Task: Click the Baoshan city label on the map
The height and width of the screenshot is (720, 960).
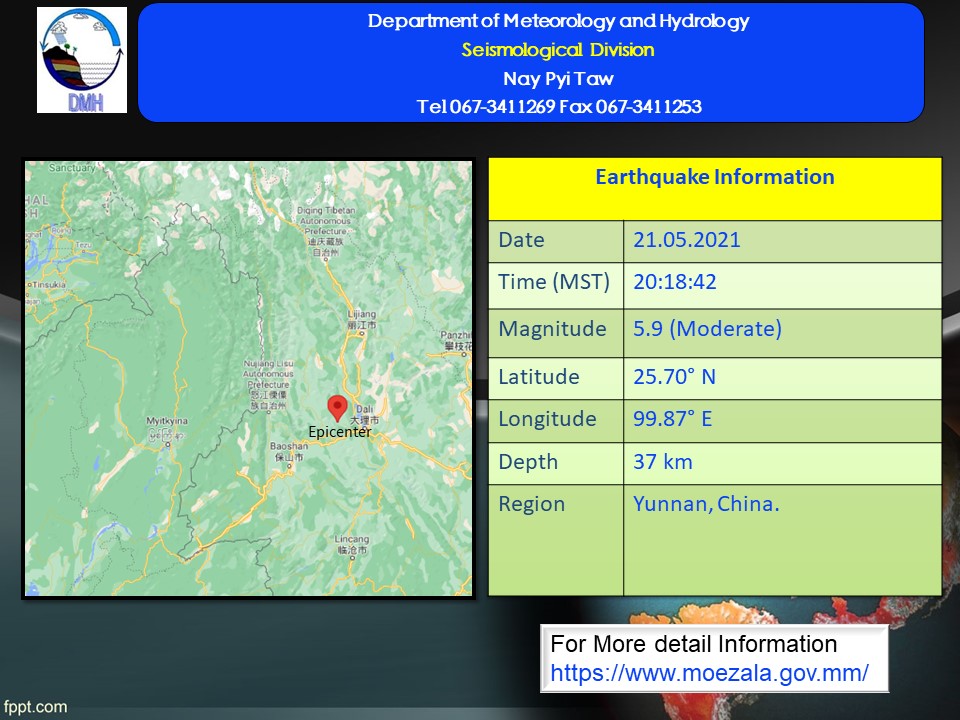Action: pos(289,451)
